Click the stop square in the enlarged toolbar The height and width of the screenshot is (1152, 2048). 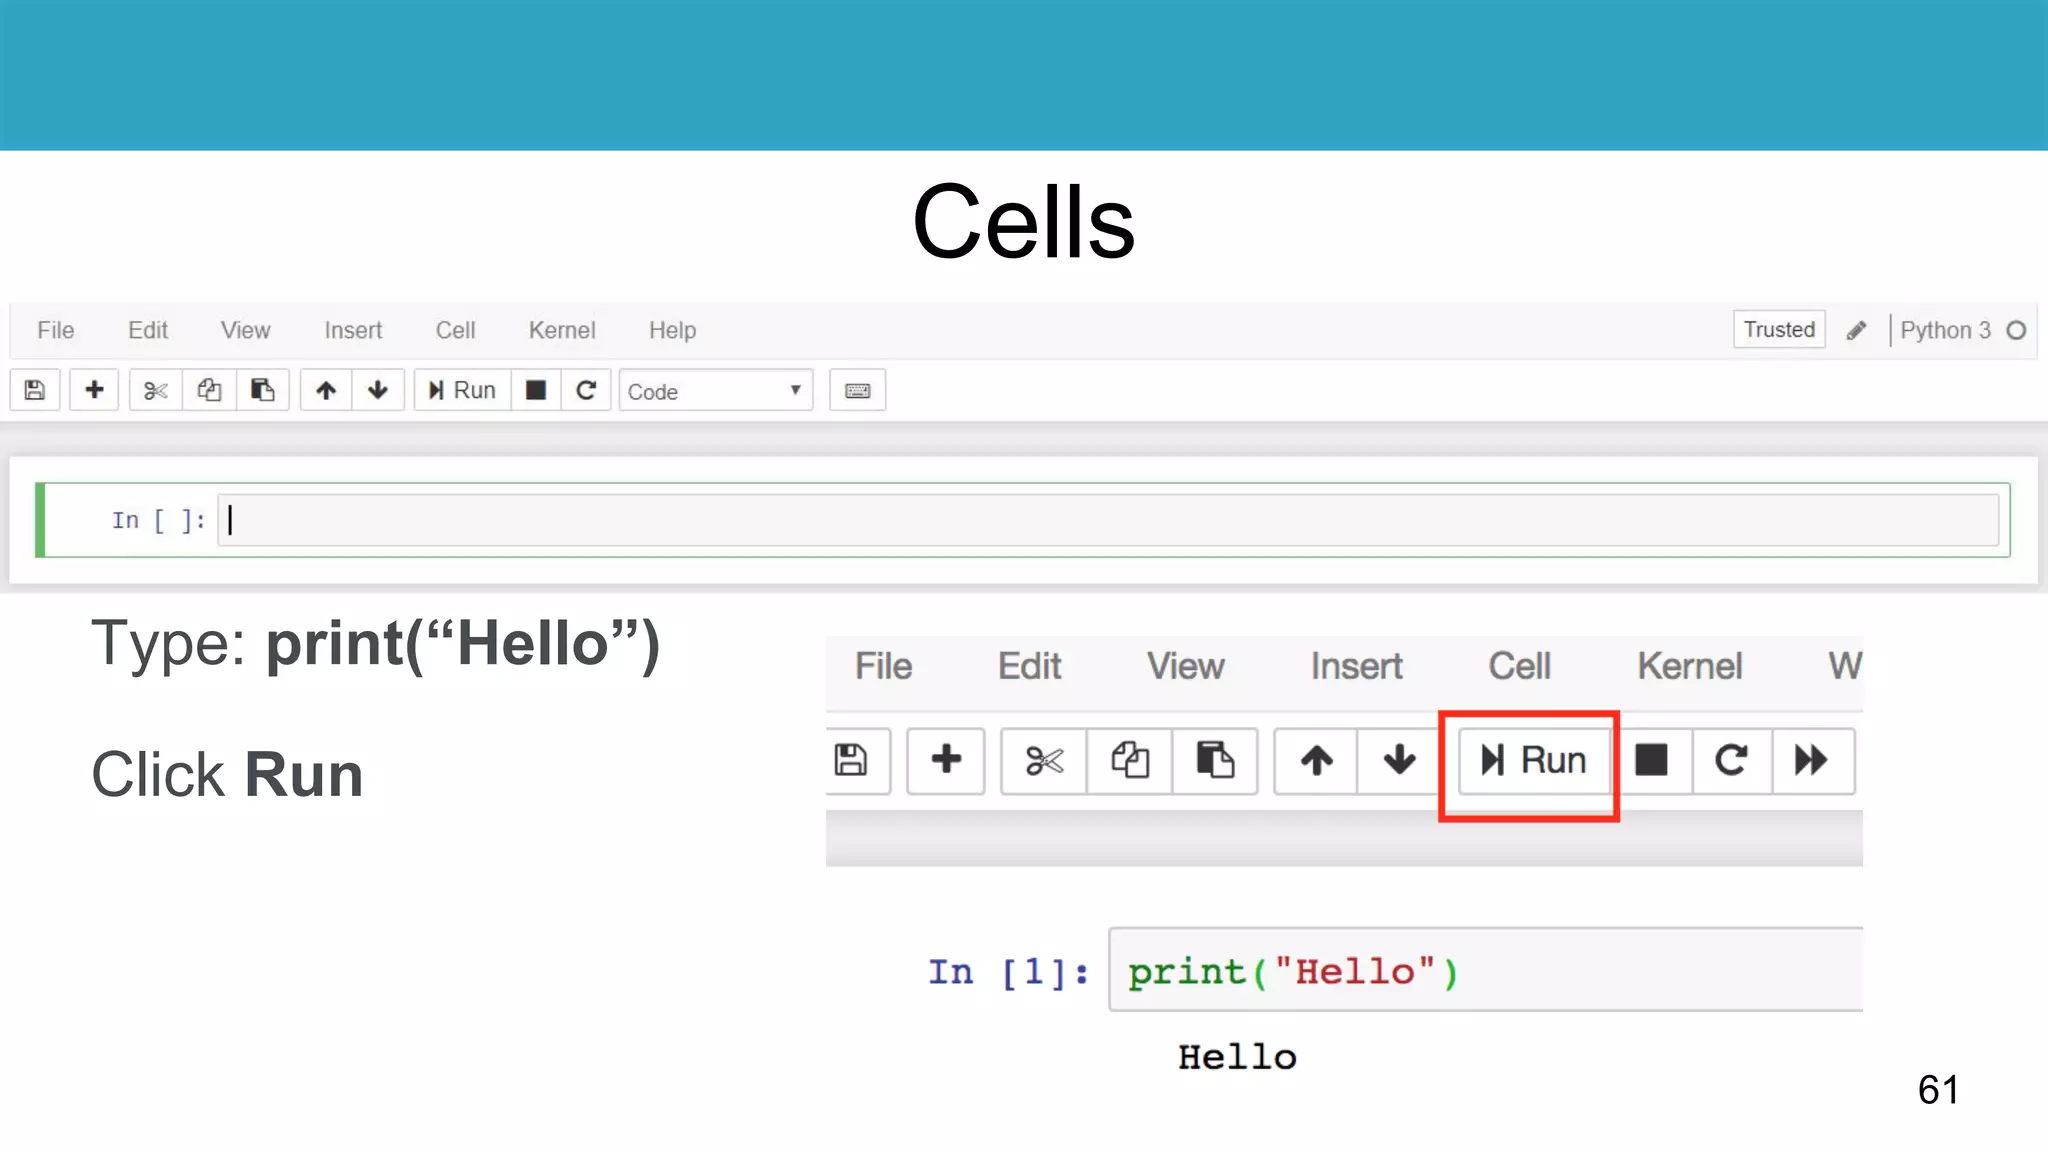click(x=1651, y=760)
